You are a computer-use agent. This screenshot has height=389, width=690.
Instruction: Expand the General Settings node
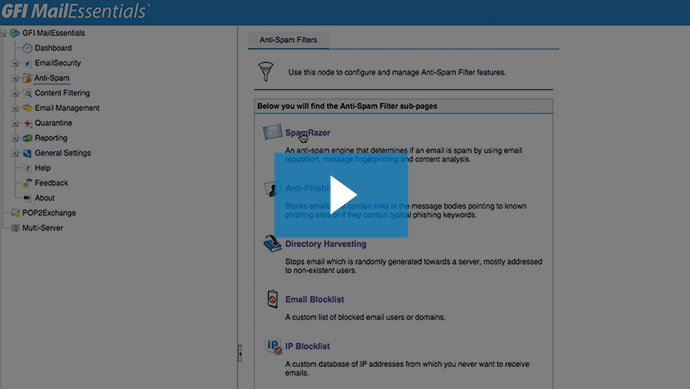pyautogui.click(x=15, y=153)
